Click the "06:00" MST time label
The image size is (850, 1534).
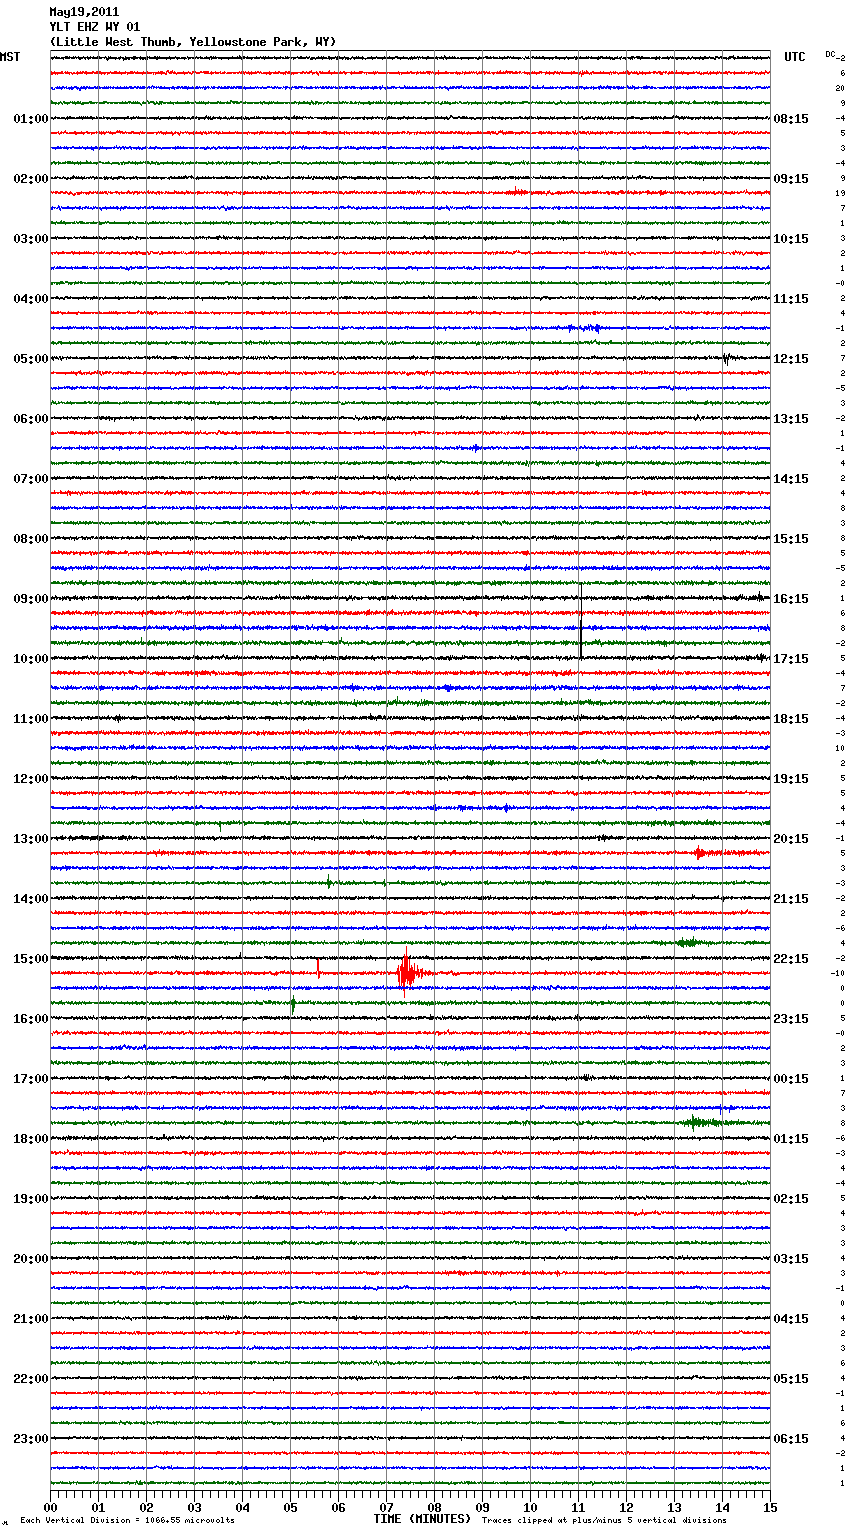(x=31, y=419)
